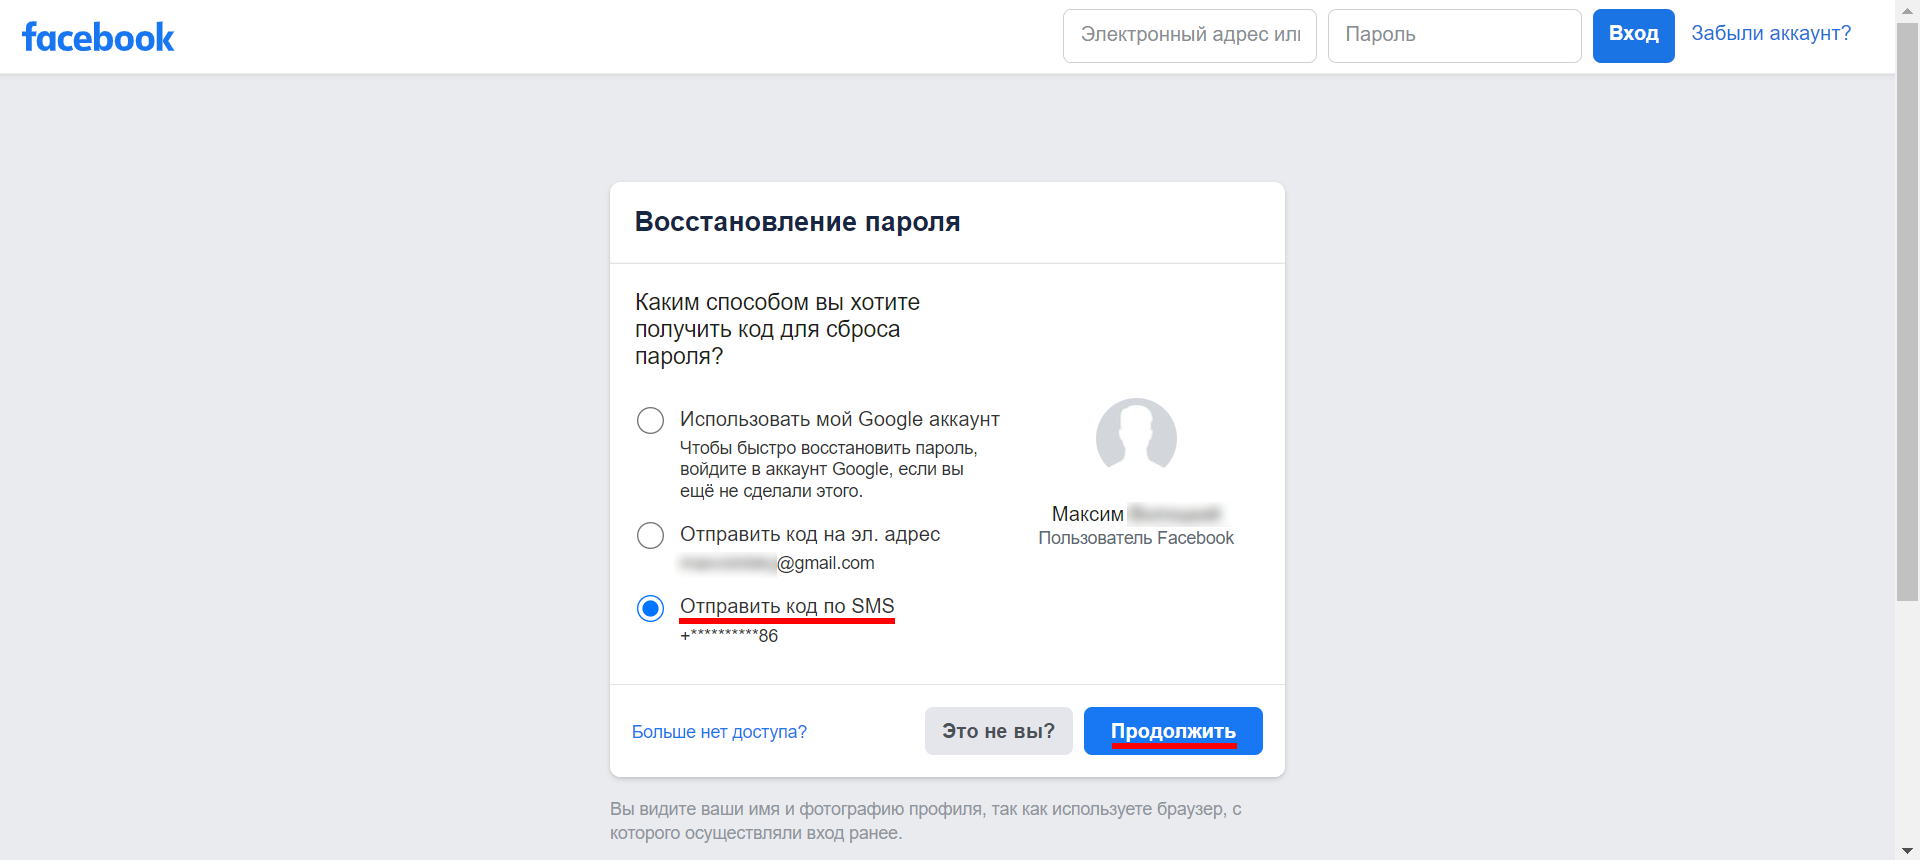Viewport: 1920px width, 860px height.
Task: Click the Отправить код на эл. адрес label
Action: (x=810, y=534)
